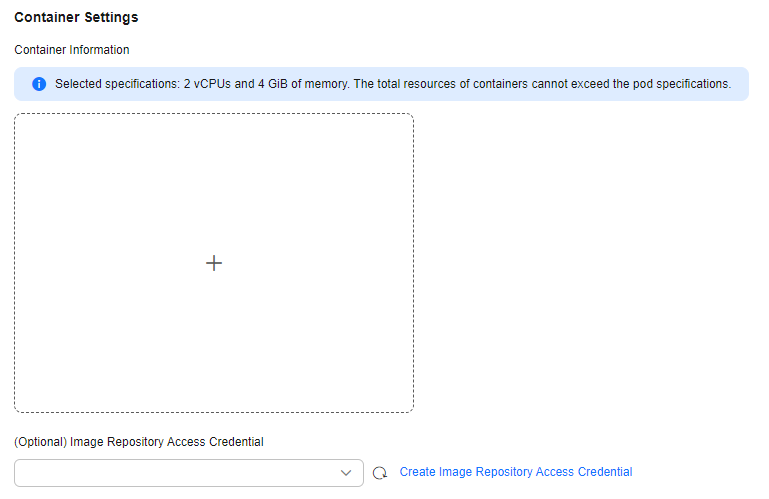Screen dimensions: 769x499
Task: Click the dashed add-container card area
Action: (x=214, y=263)
